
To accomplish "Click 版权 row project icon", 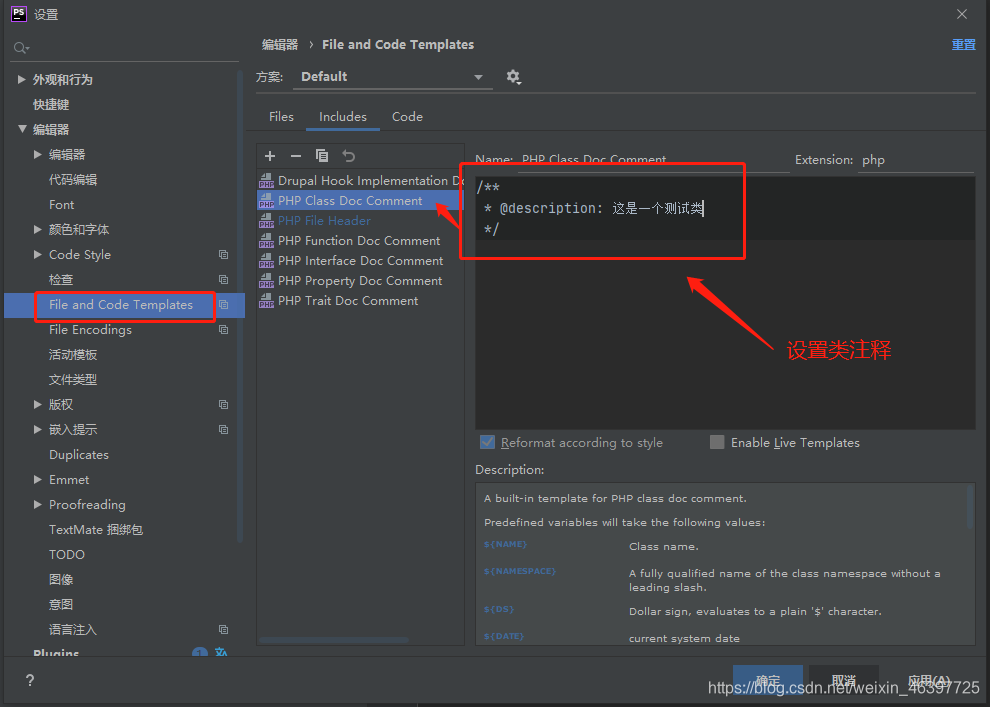I will point(224,405).
